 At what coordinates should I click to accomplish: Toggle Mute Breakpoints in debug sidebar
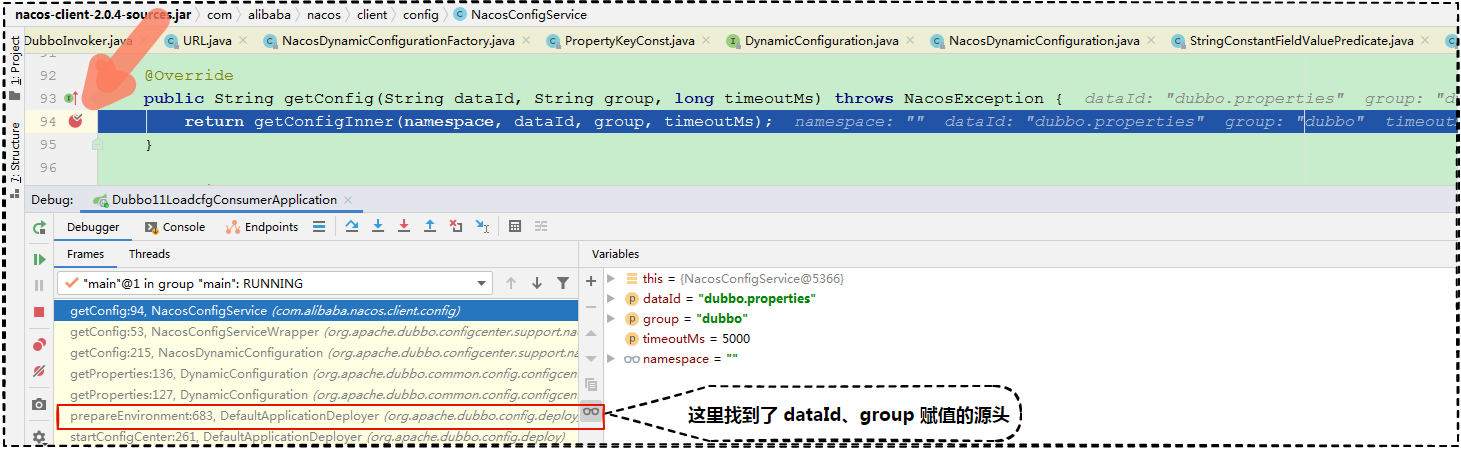coord(39,371)
